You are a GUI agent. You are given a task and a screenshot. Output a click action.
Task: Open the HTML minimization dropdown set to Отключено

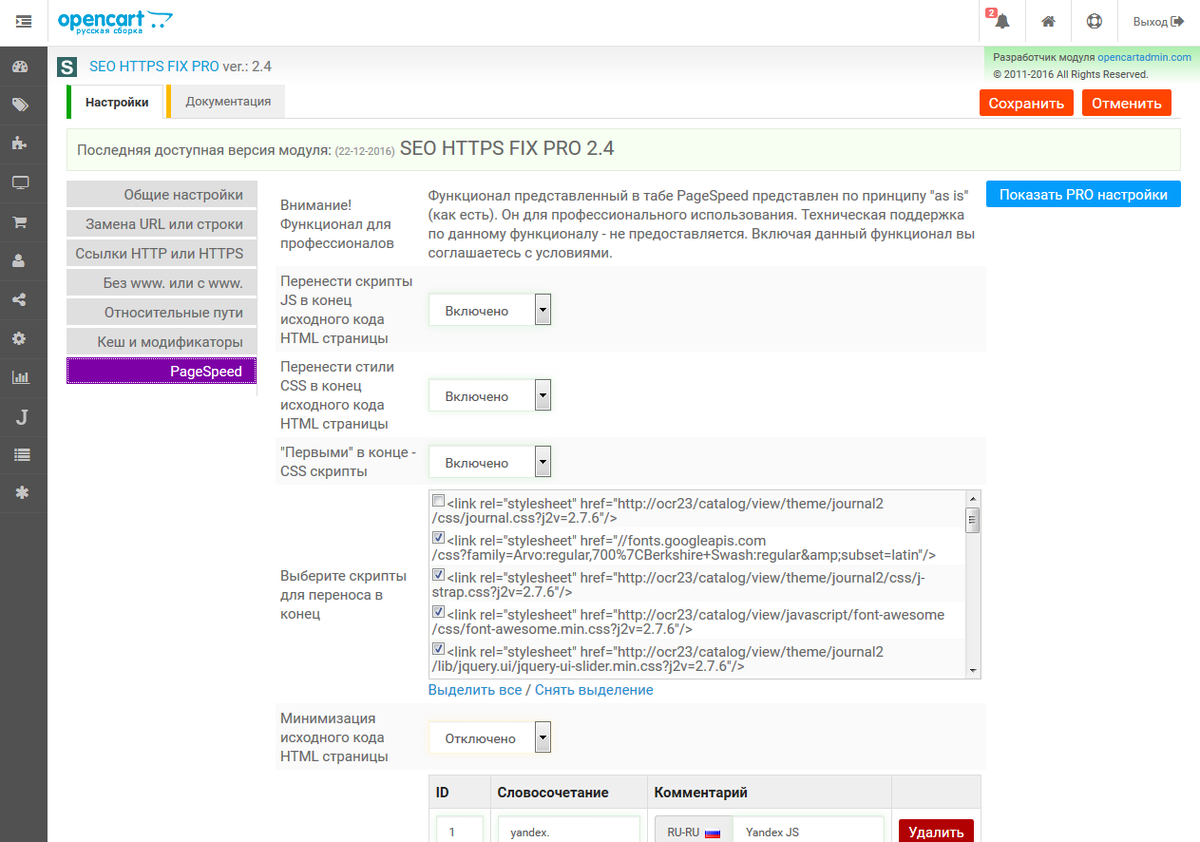point(490,739)
